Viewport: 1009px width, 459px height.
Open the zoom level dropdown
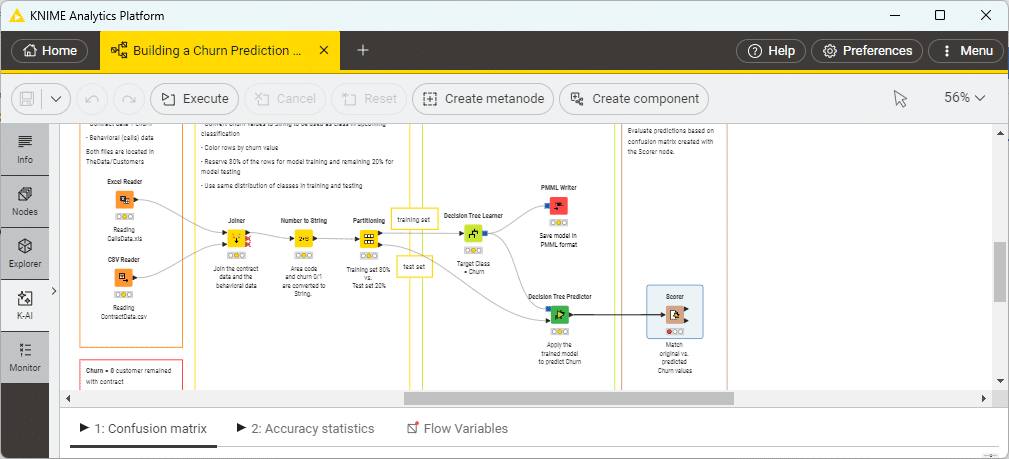965,98
